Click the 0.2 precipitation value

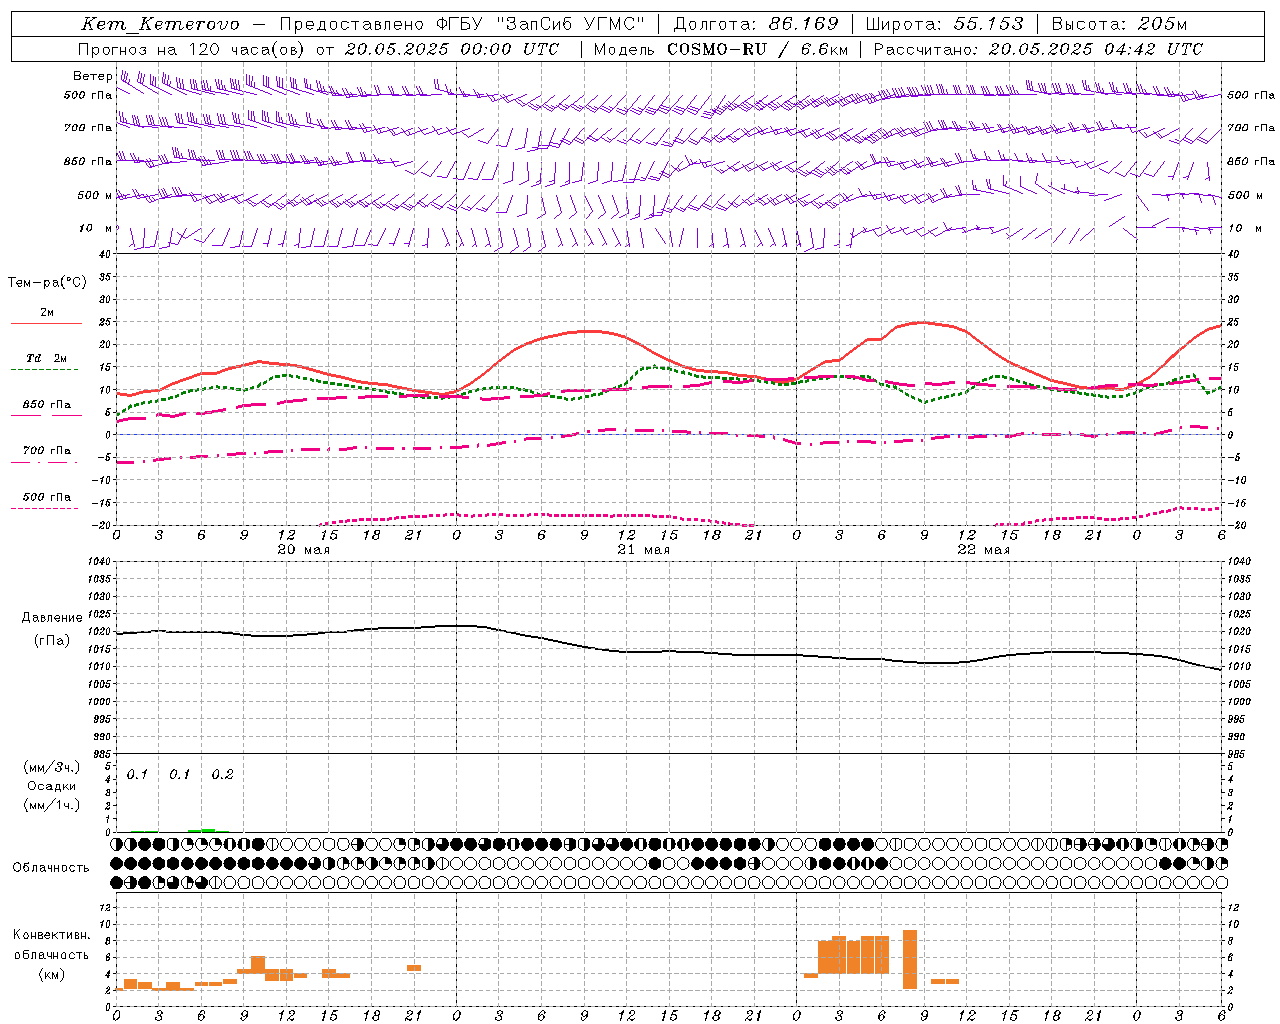coord(222,774)
